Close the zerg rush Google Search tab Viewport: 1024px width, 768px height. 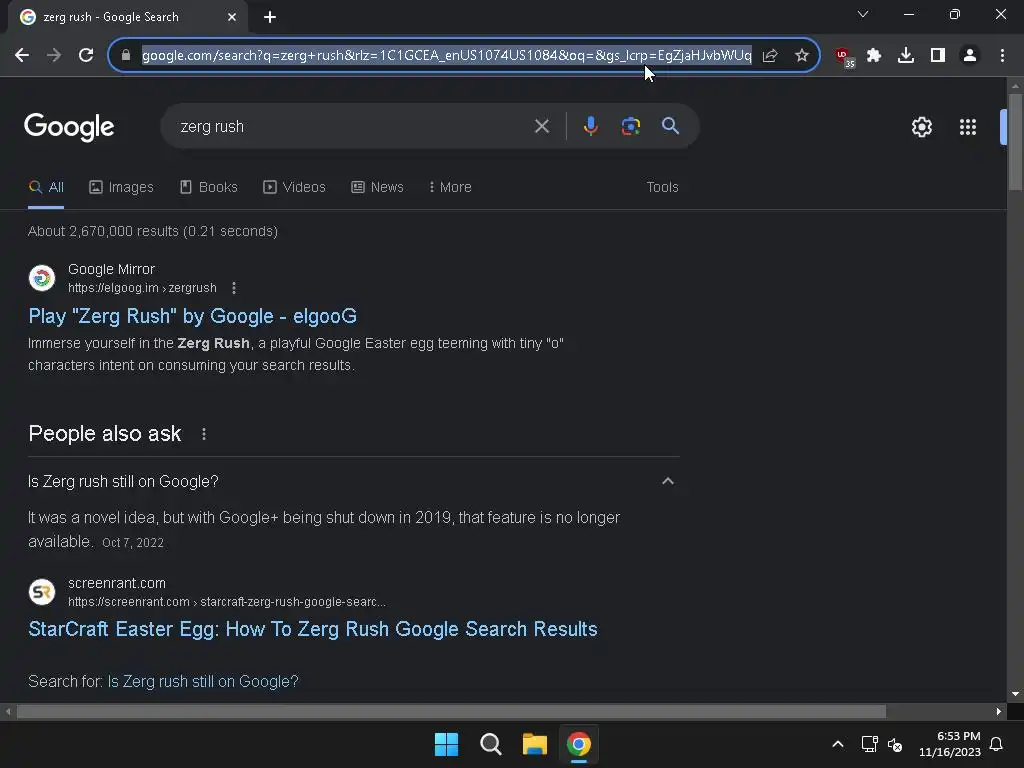232,17
